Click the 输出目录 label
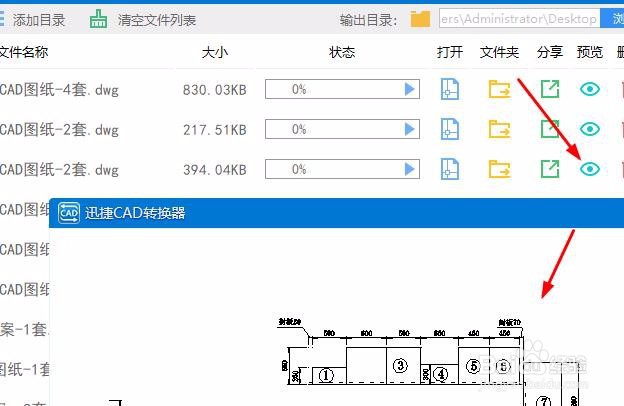624x406 pixels. pos(369,20)
